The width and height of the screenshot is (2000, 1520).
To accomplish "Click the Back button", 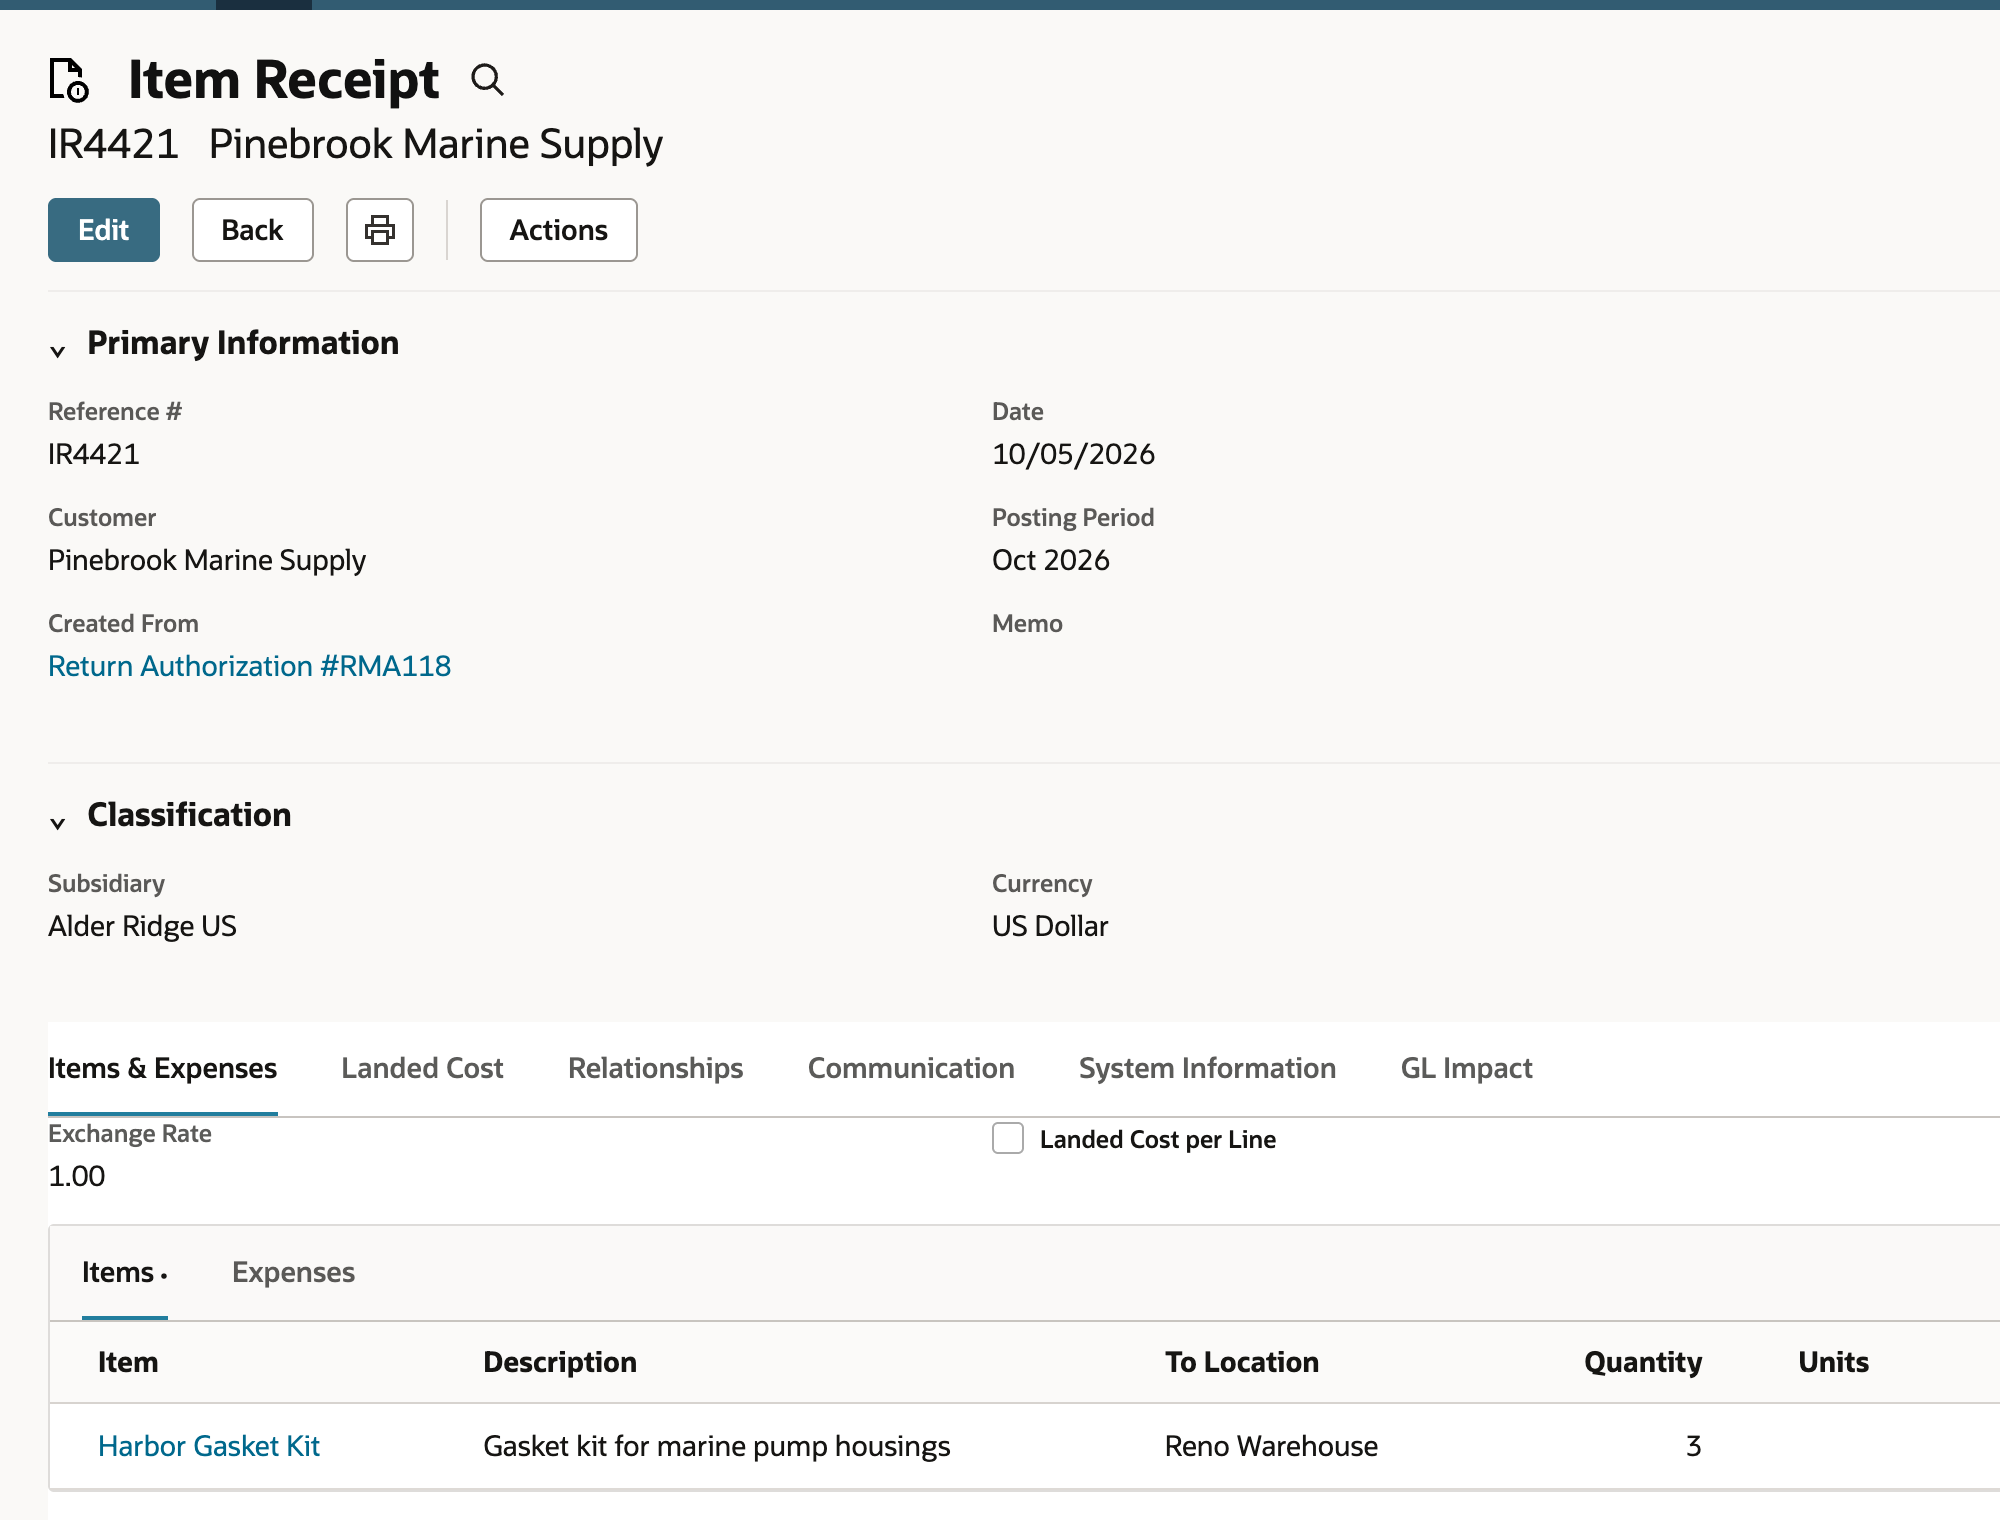I will click(252, 230).
